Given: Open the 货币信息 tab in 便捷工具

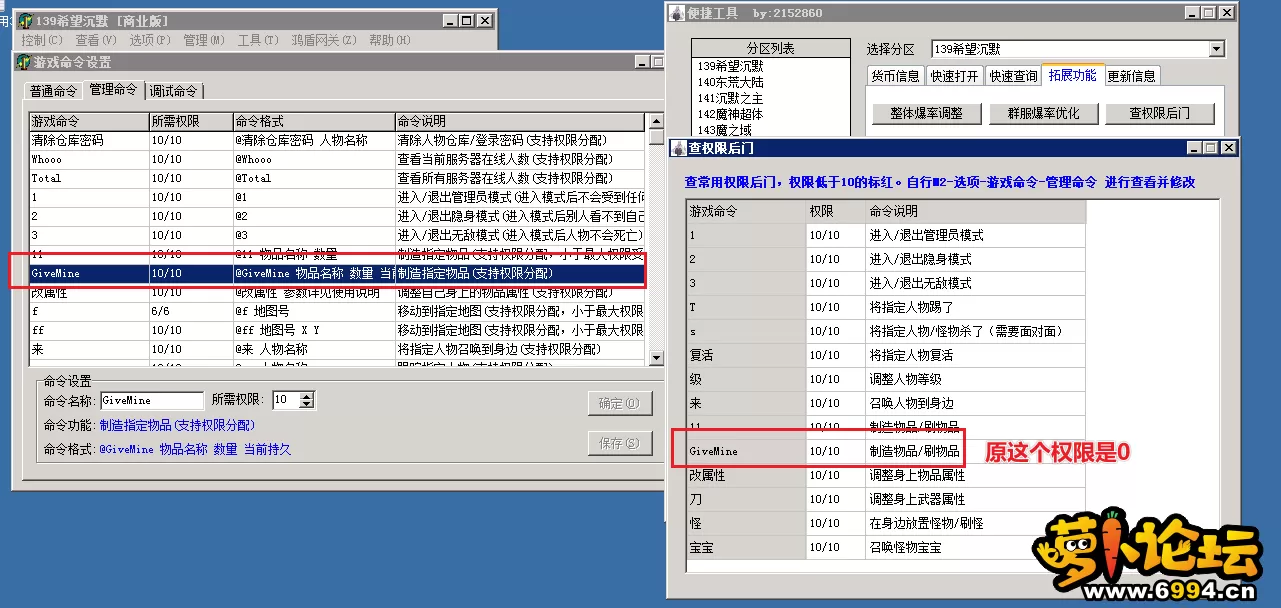Looking at the screenshot, I should tap(895, 76).
